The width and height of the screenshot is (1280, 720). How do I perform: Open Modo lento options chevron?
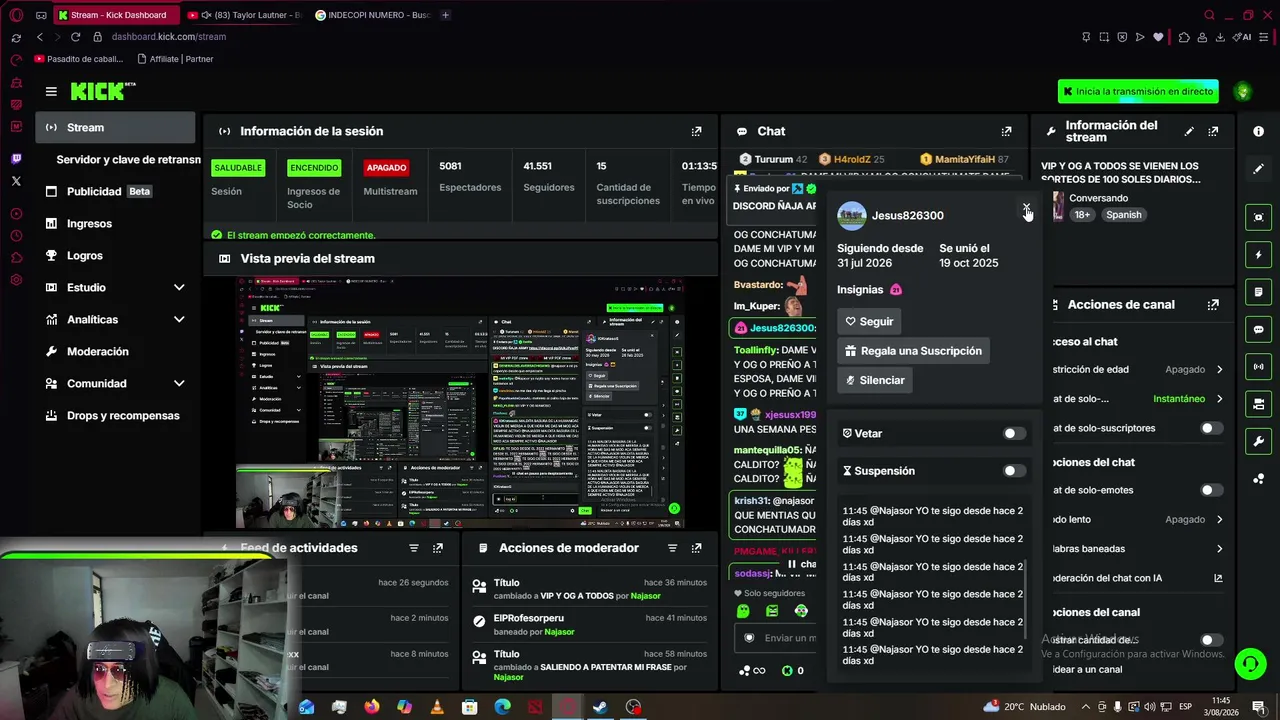[x=1219, y=520]
